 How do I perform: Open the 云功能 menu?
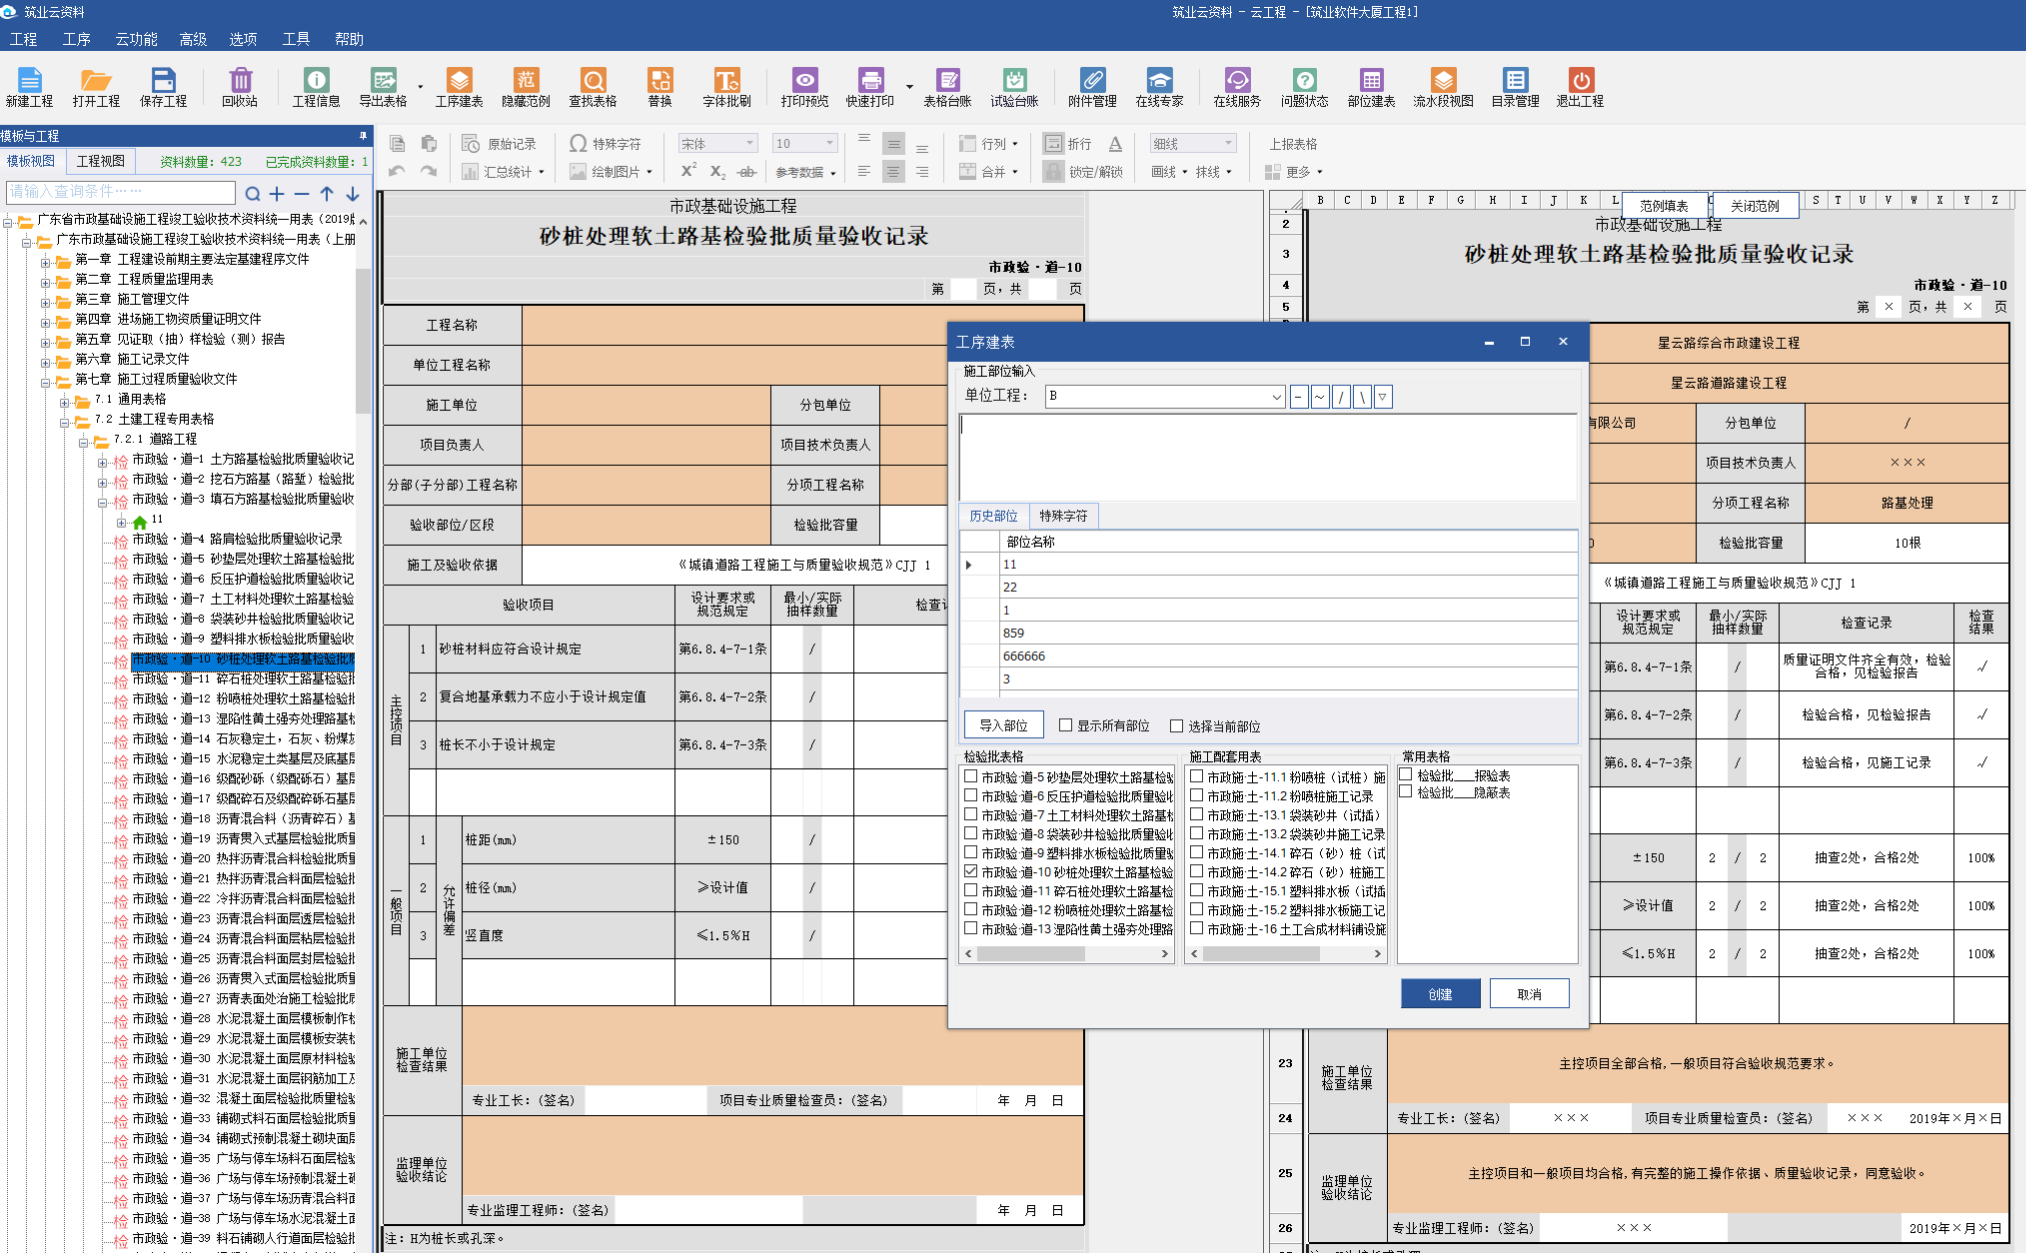(x=136, y=39)
